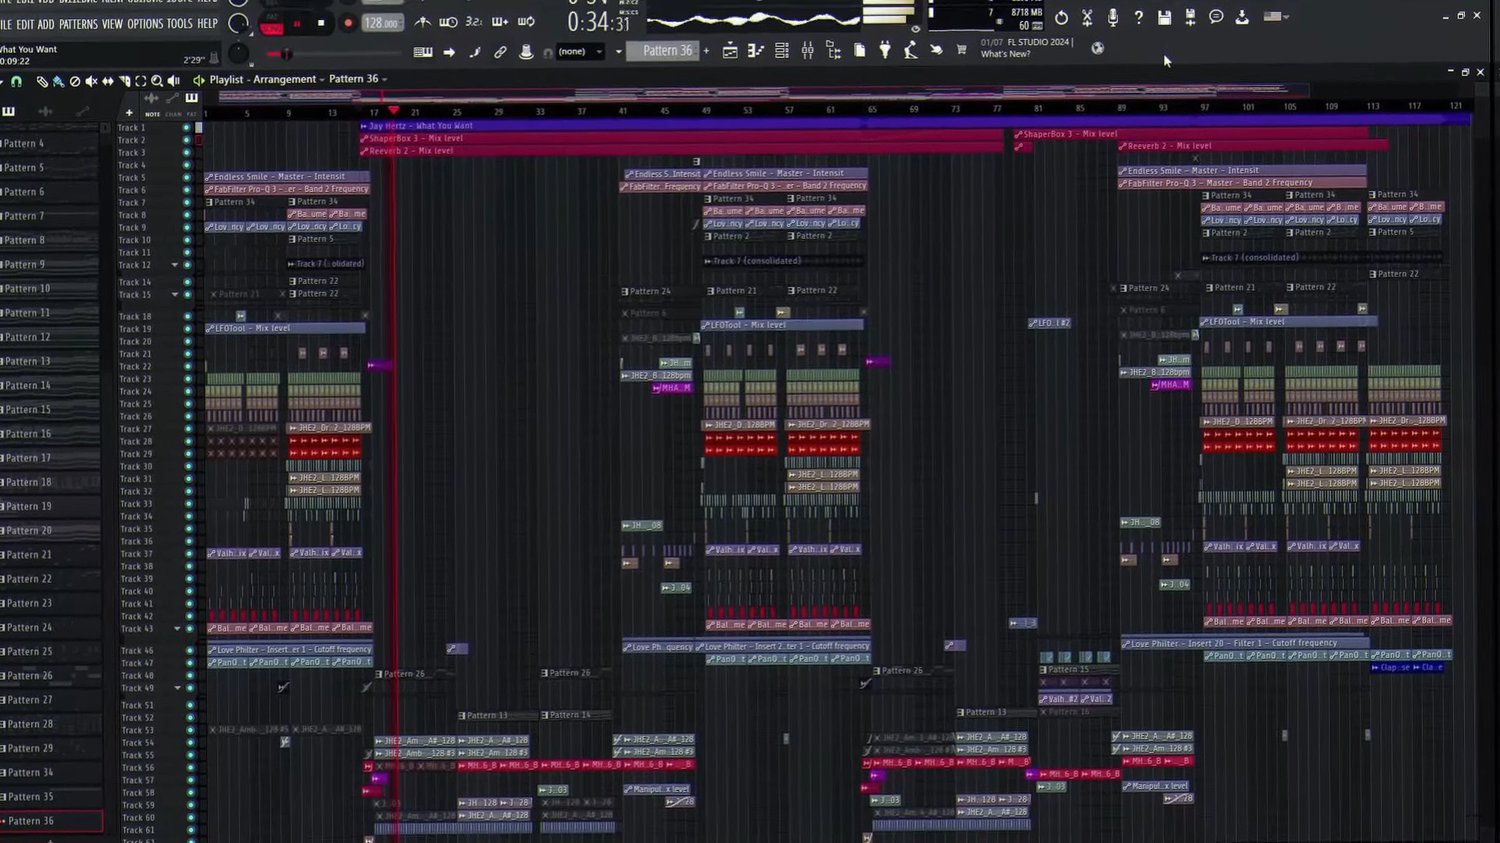The height and width of the screenshot is (843, 1500).
Task: Open the Typing keyboard to piano icon
Action: click(x=423, y=51)
